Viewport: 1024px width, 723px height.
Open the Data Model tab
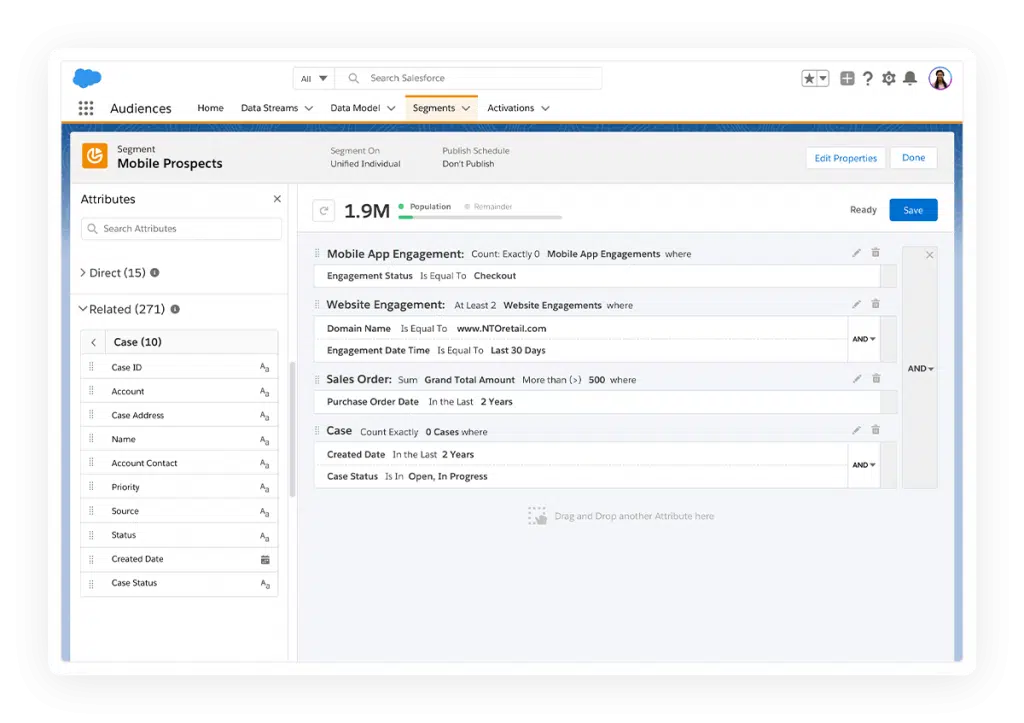click(x=355, y=108)
